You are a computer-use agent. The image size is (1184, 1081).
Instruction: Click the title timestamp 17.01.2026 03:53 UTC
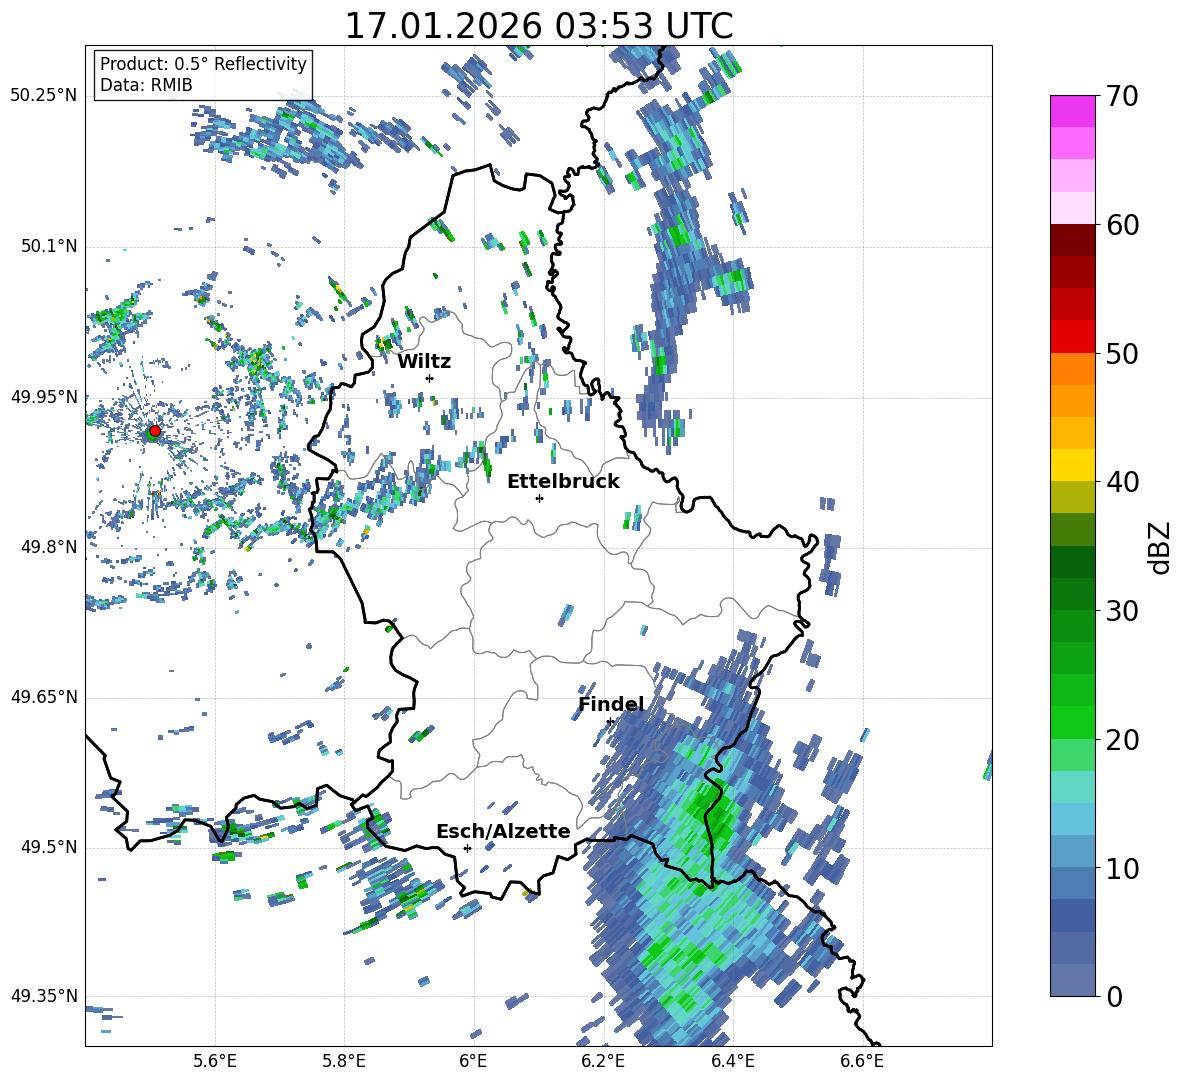539,26
